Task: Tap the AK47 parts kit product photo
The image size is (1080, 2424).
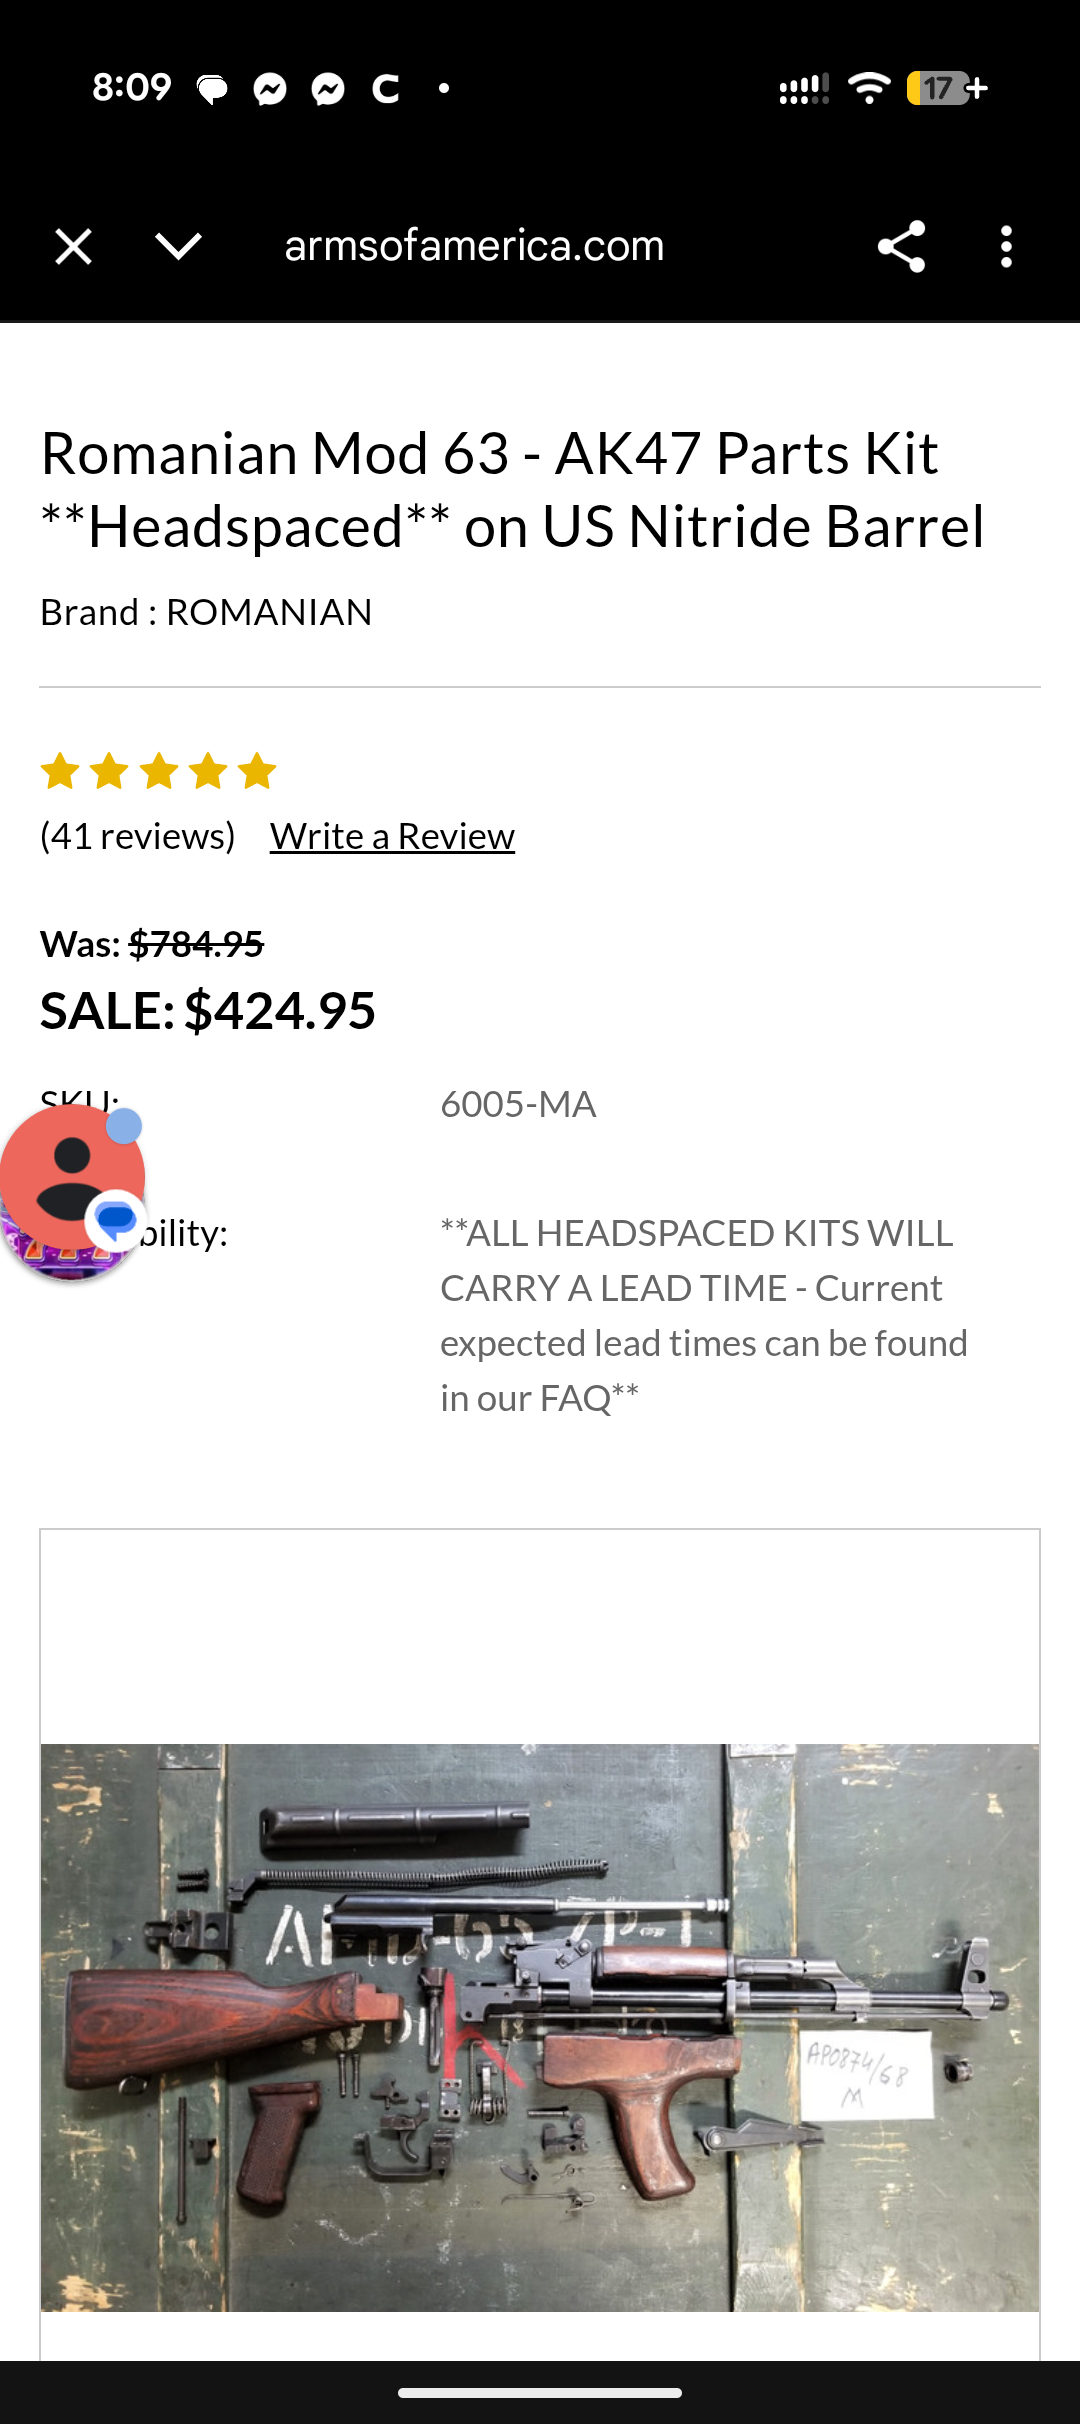Action: pos(540,2027)
